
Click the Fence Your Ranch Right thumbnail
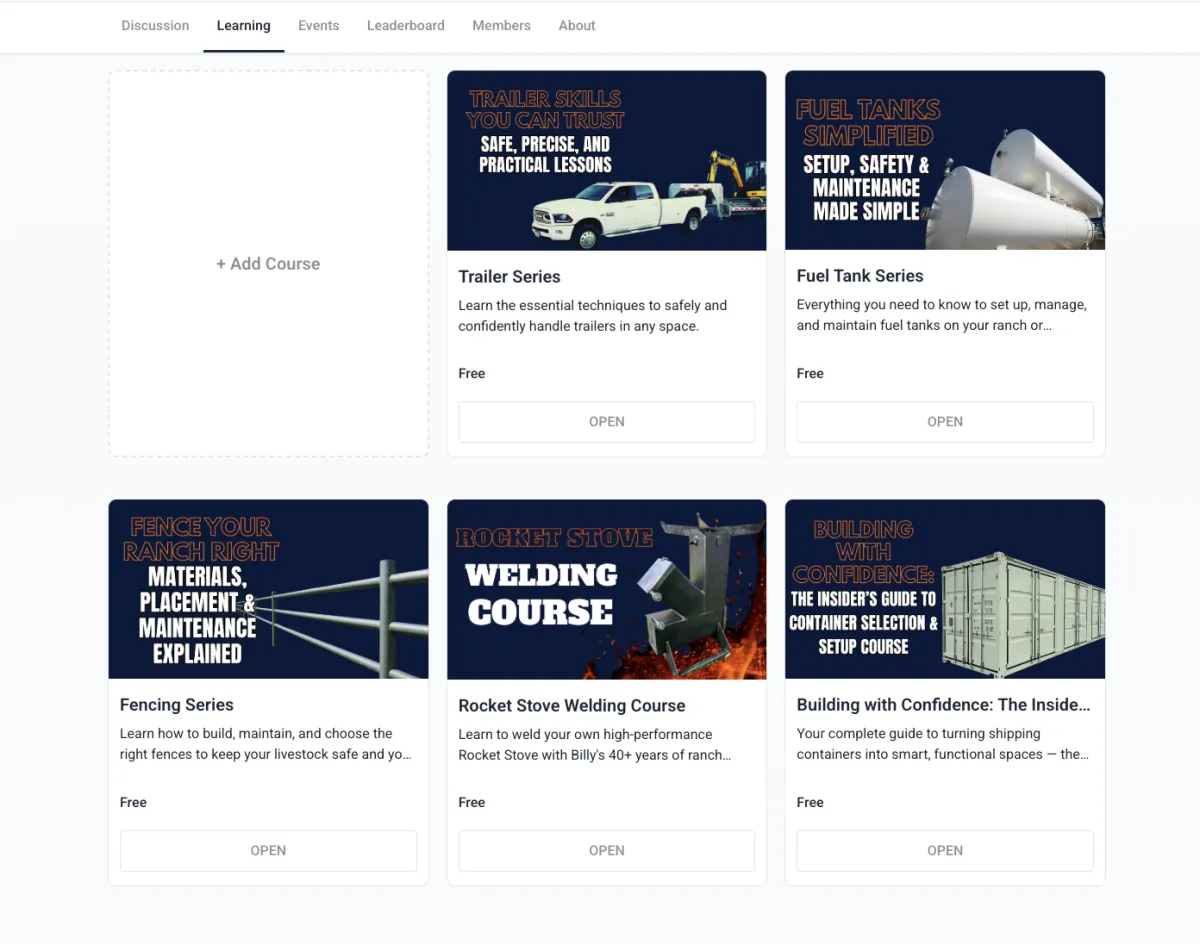click(x=268, y=589)
